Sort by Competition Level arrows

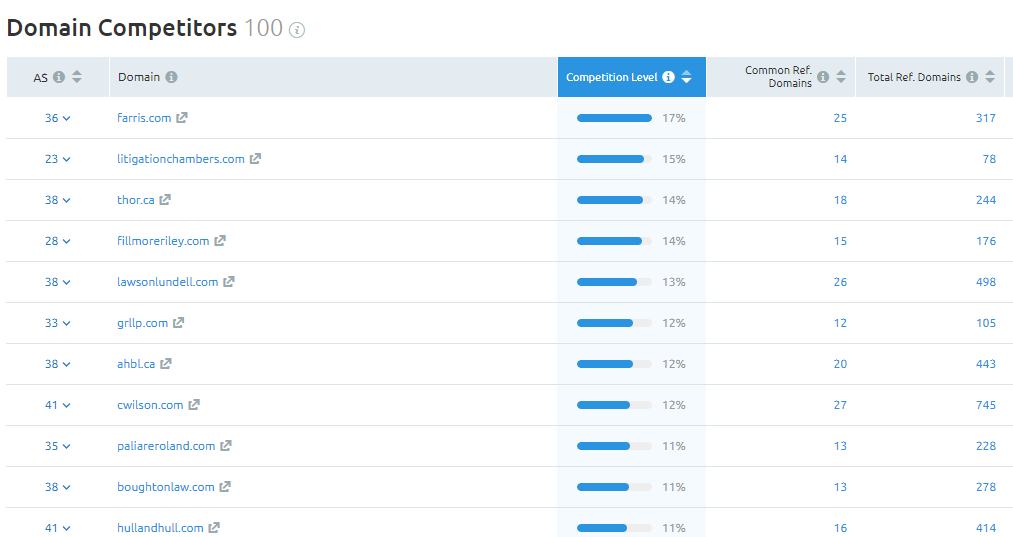point(687,77)
